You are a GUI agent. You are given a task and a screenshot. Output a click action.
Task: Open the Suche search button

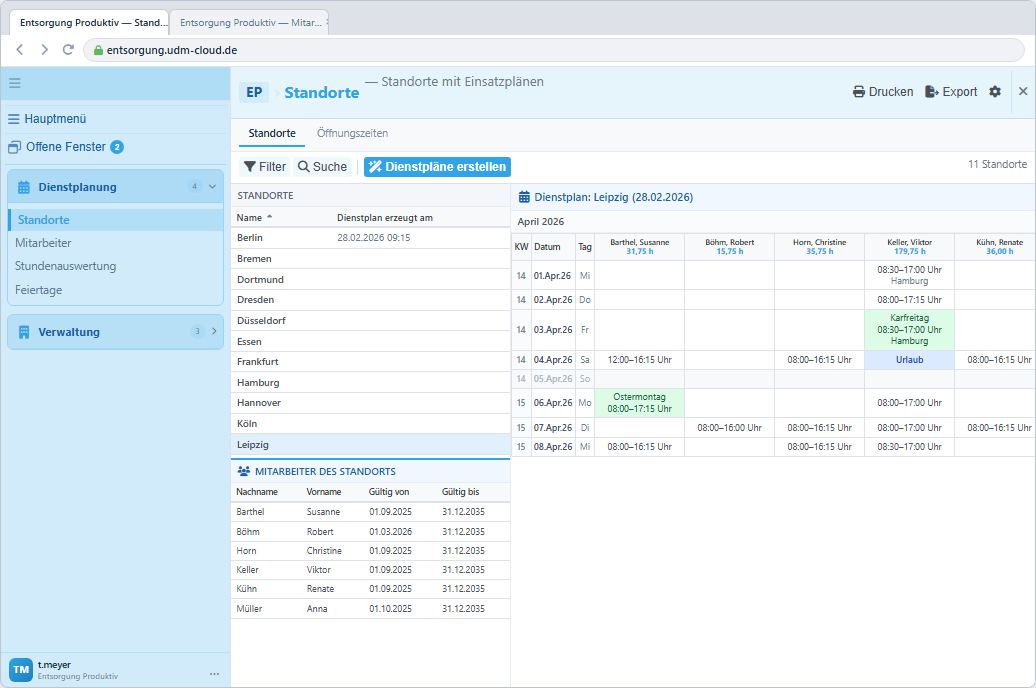coord(322,167)
